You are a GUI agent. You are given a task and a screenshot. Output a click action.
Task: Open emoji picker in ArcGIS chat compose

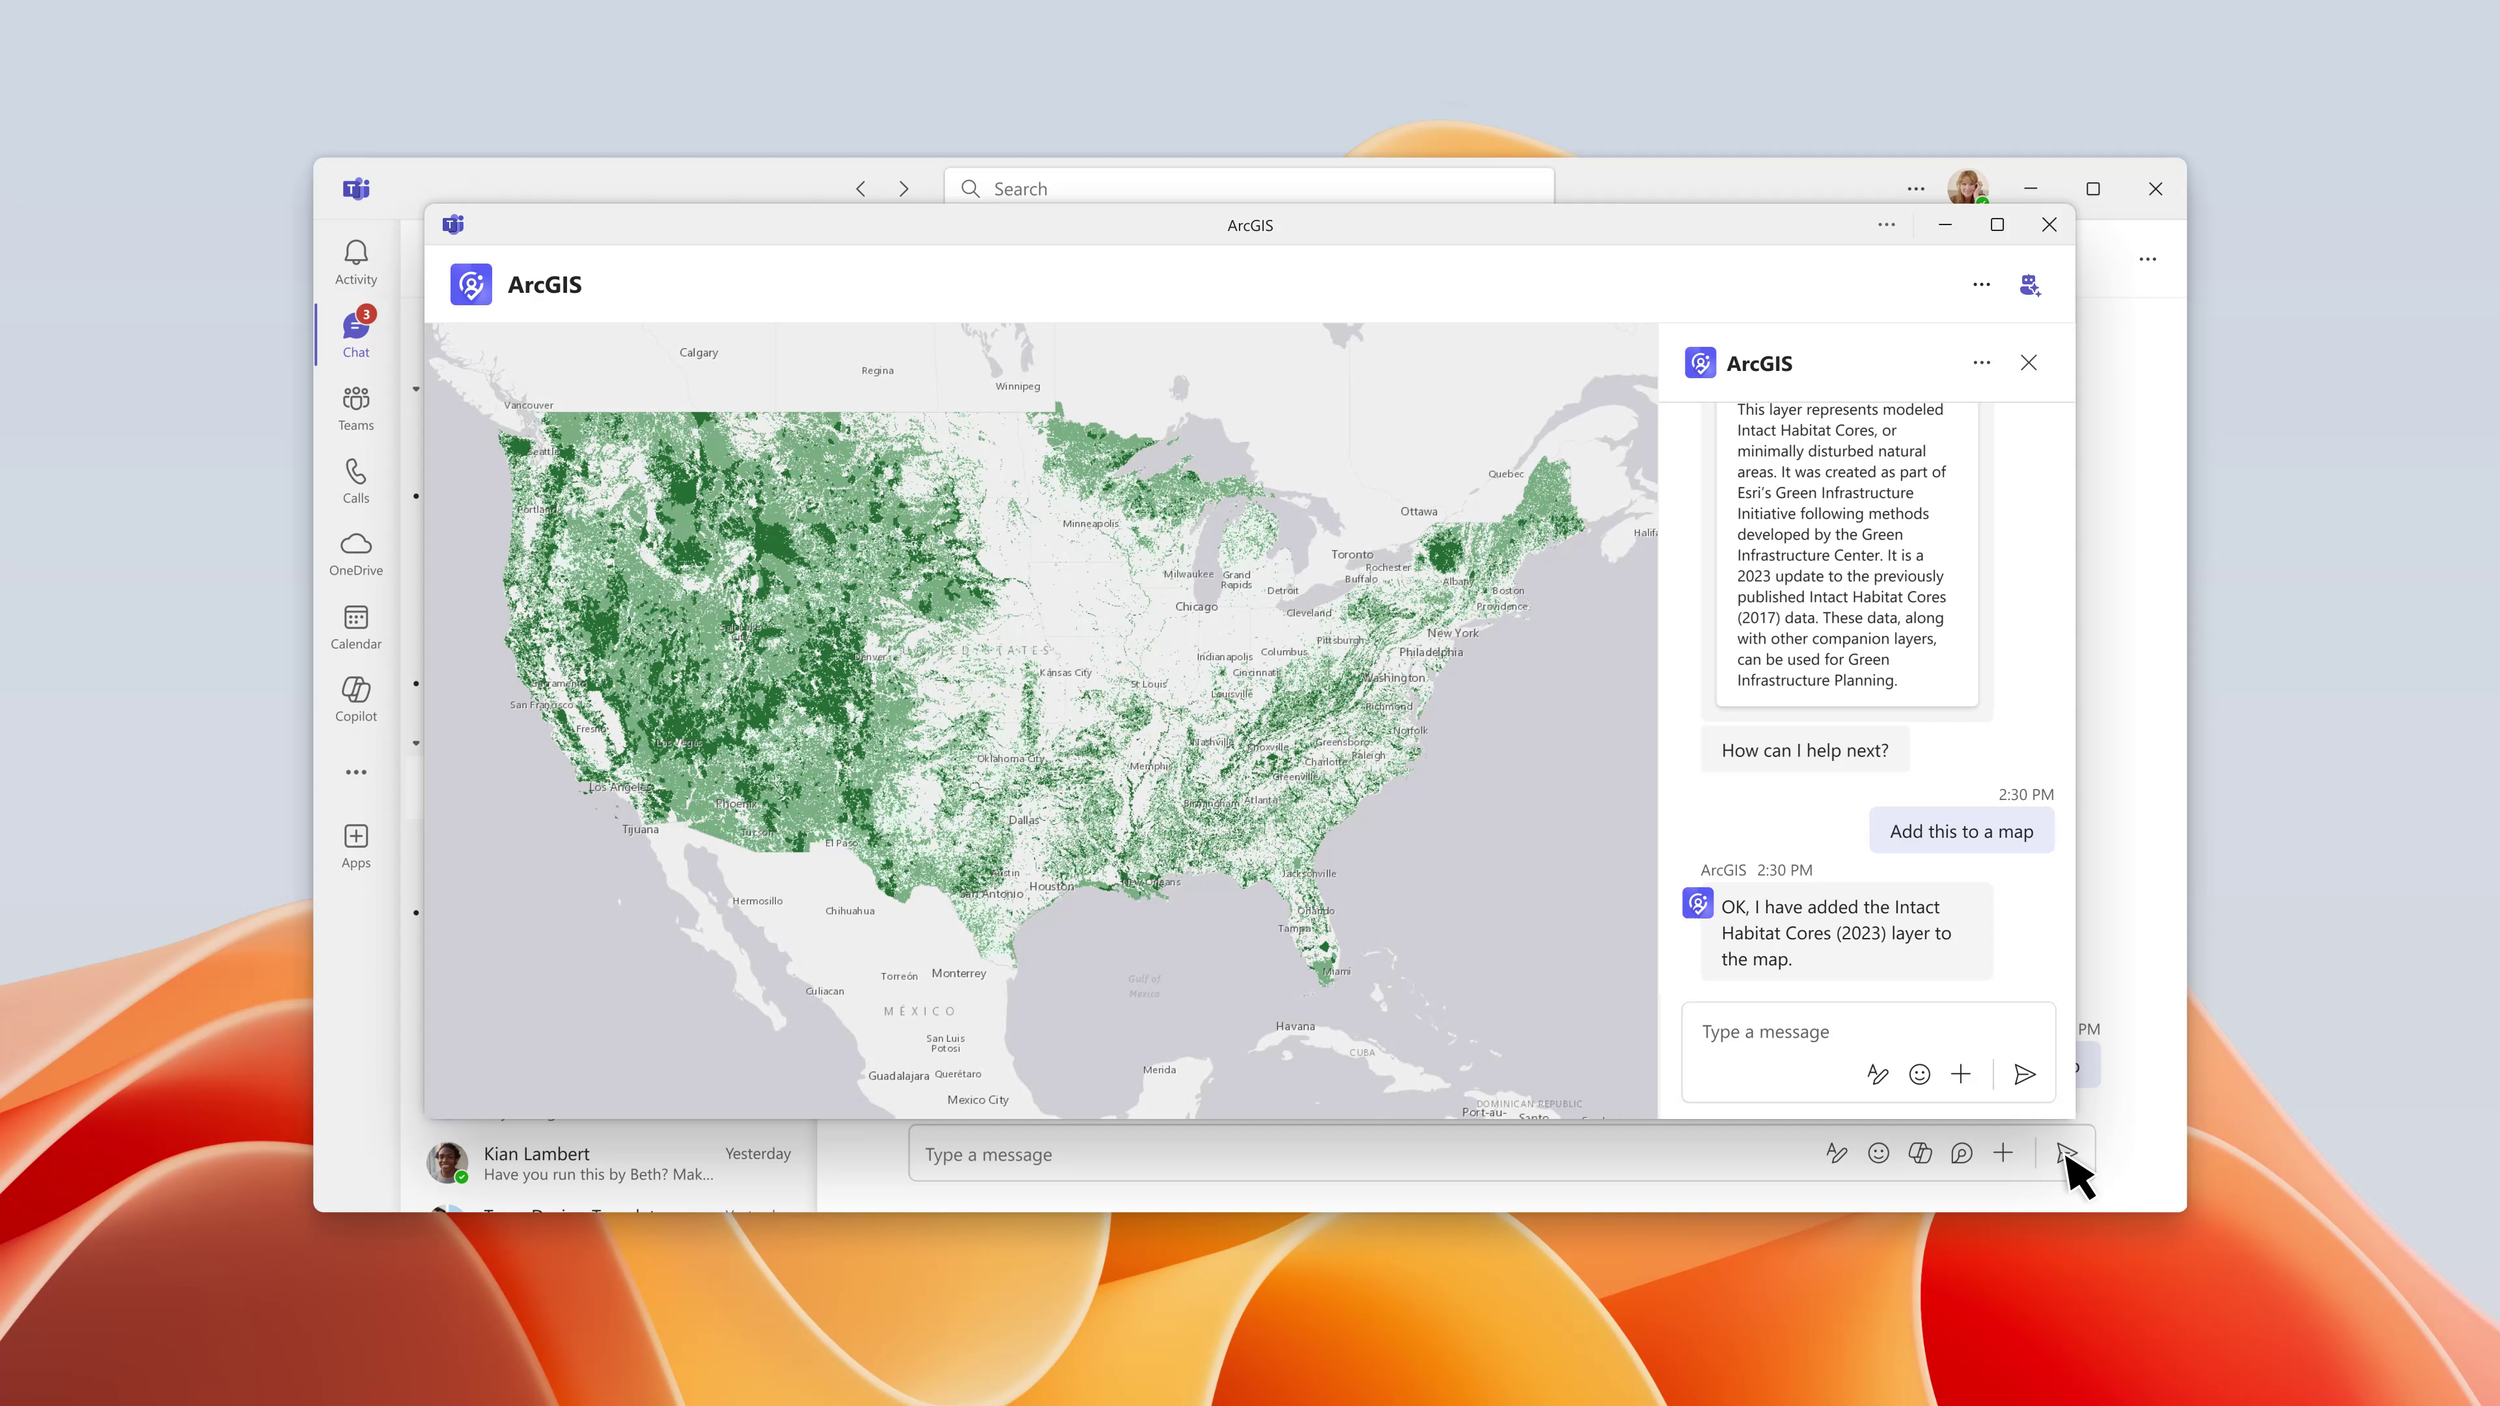click(x=1919, y=1074)
